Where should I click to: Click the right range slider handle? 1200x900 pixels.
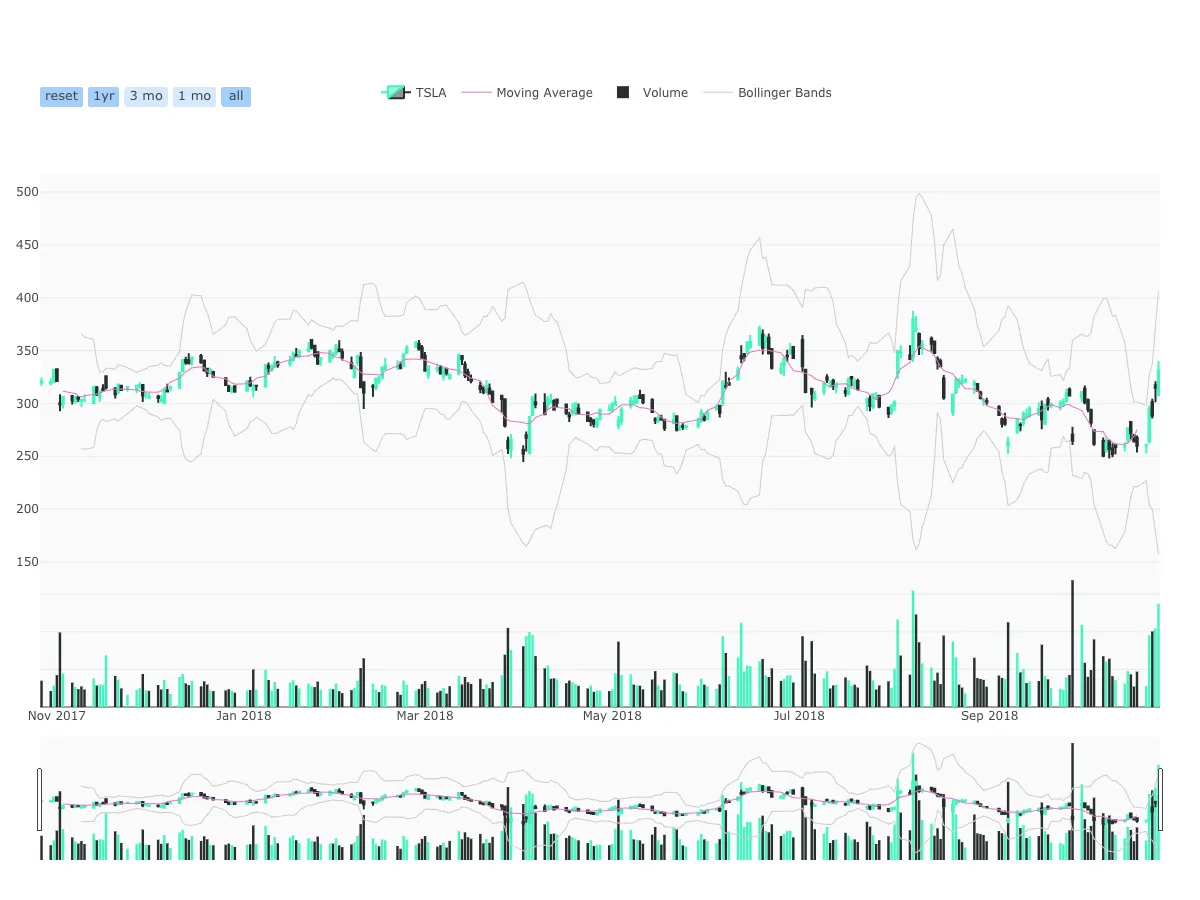[1160, 799]
